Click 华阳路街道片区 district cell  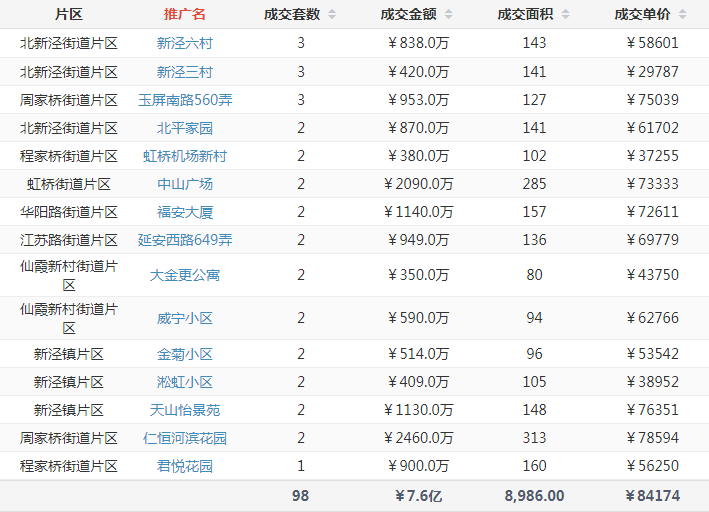(69, 212)
